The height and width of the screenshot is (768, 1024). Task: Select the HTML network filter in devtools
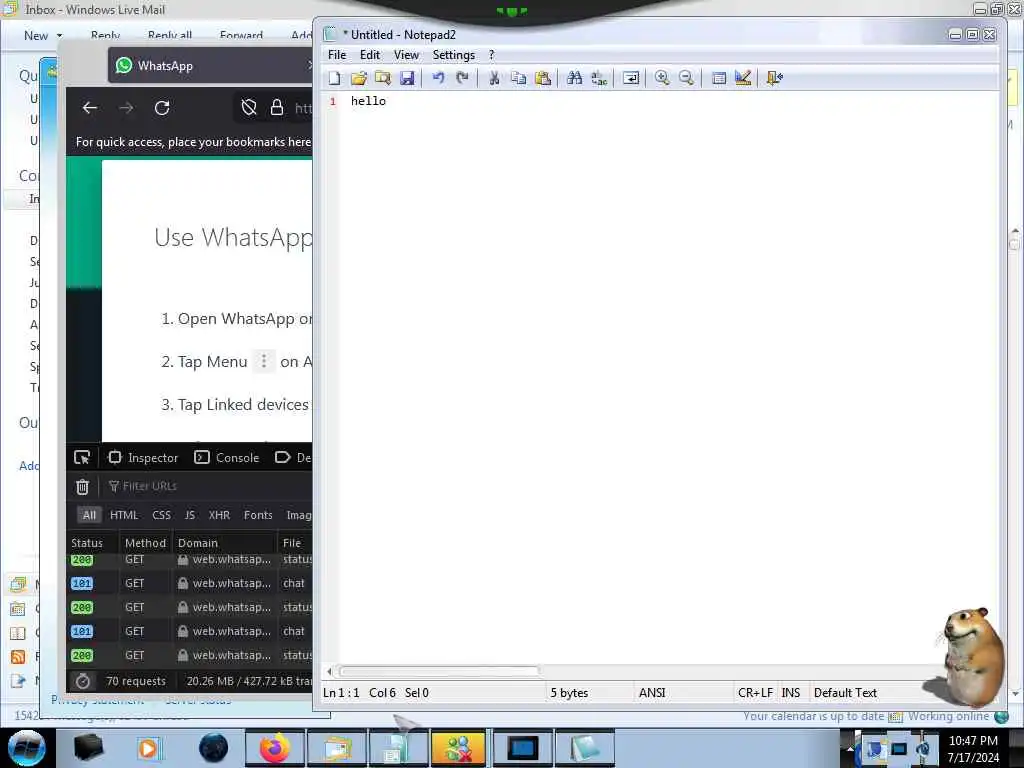124,515
